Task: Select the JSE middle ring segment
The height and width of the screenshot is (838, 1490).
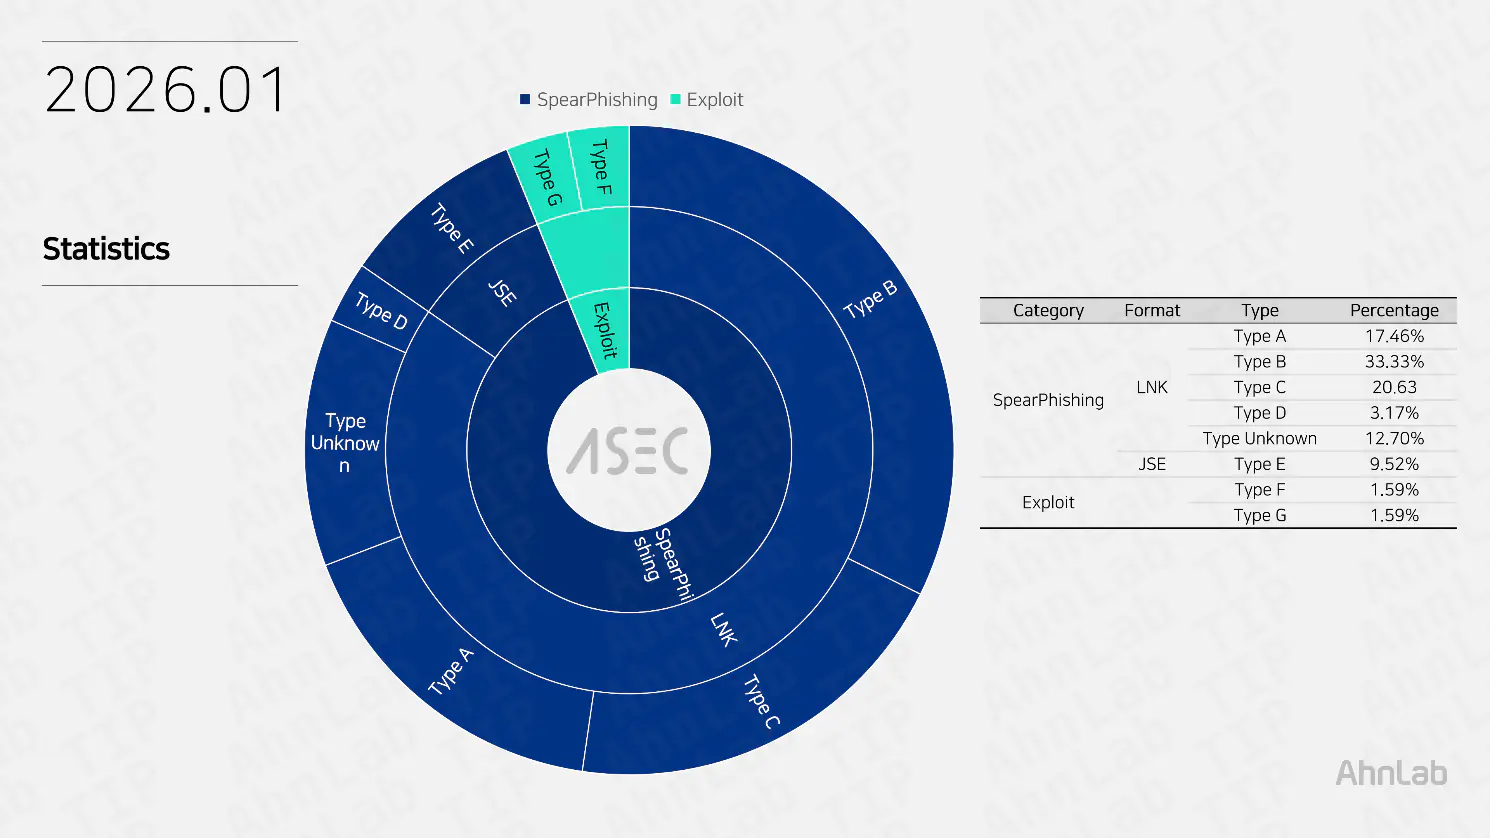Action: 502,292
